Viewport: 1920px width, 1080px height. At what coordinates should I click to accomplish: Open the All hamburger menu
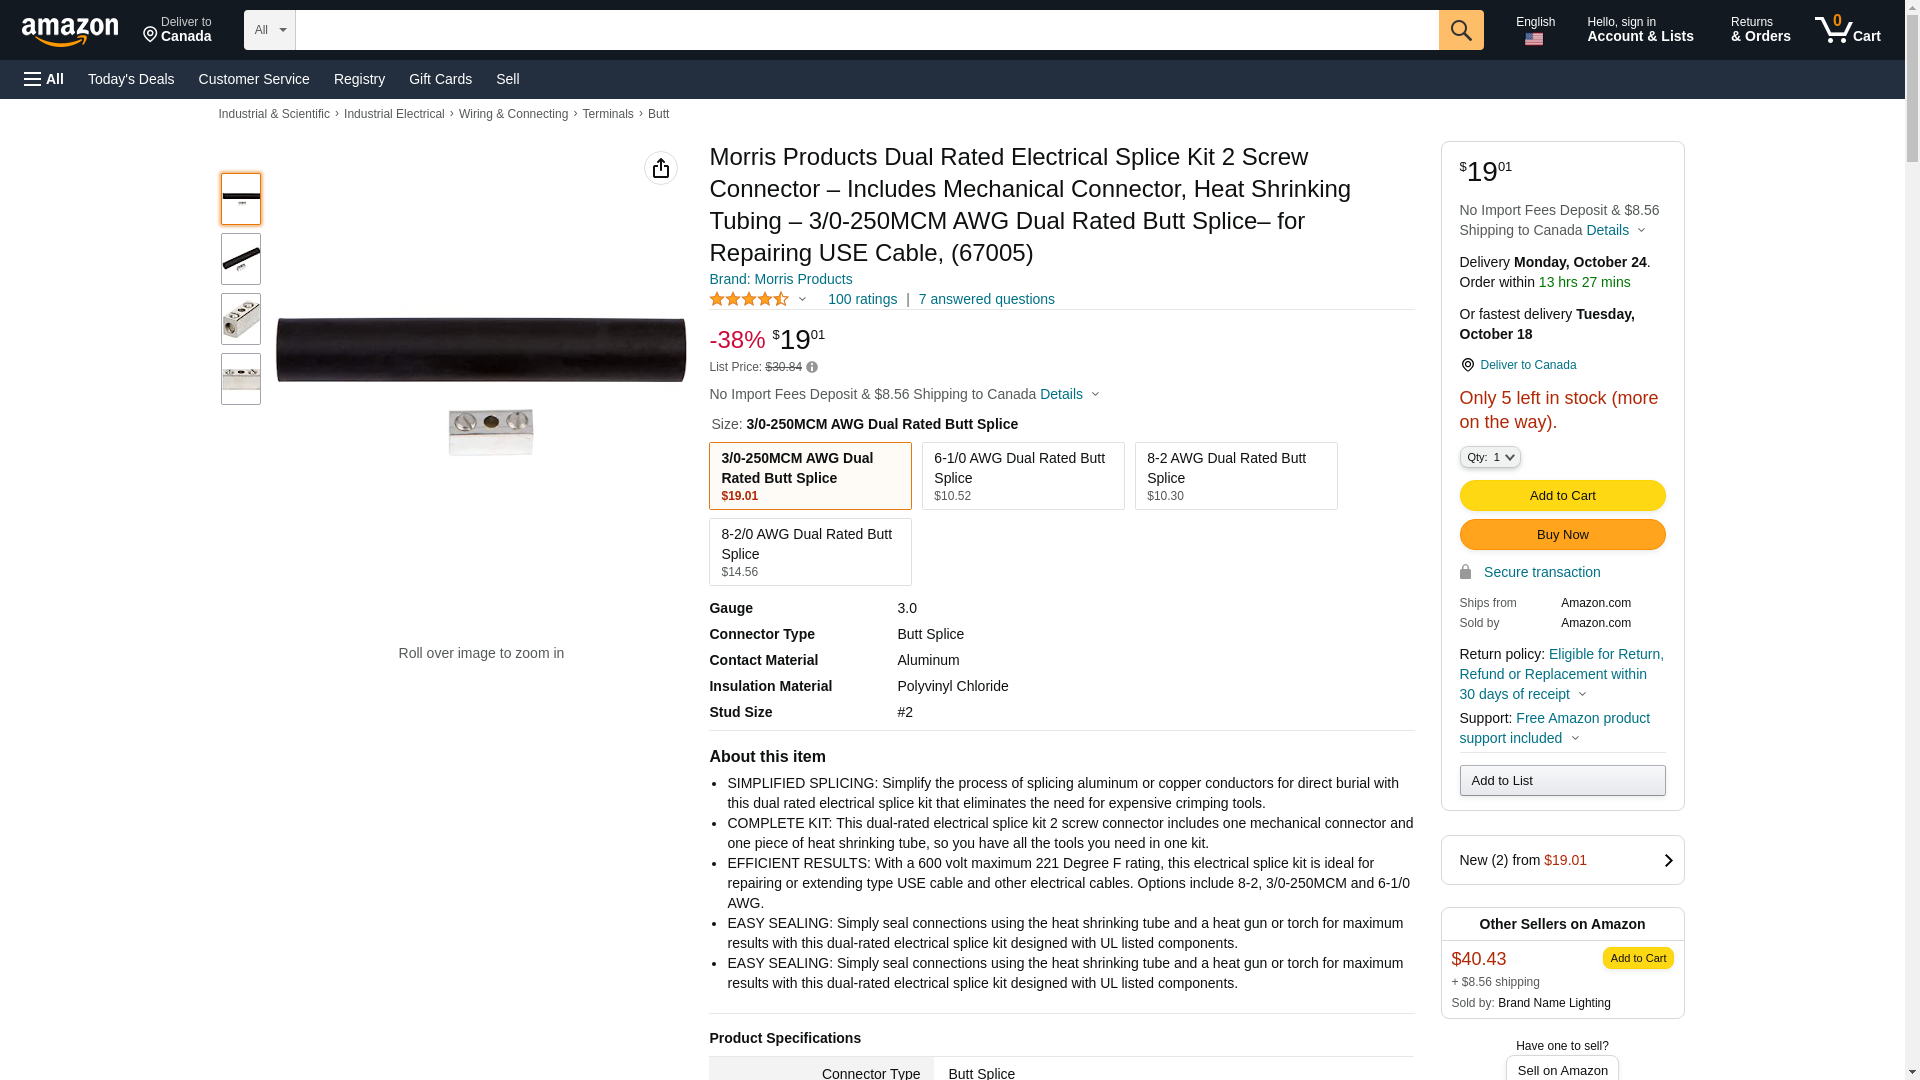click(x=44, y=79)
